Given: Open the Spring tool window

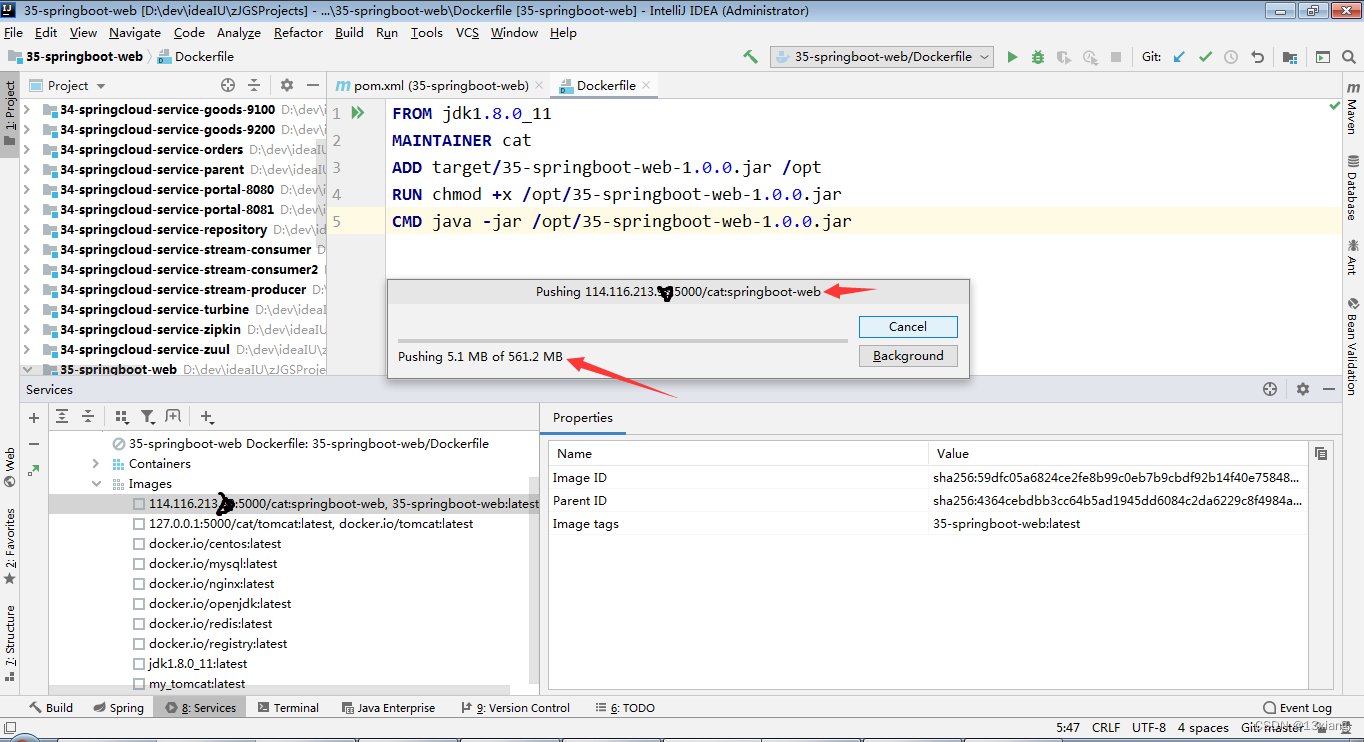Looking at the screenshot, I should pos(118,708).
